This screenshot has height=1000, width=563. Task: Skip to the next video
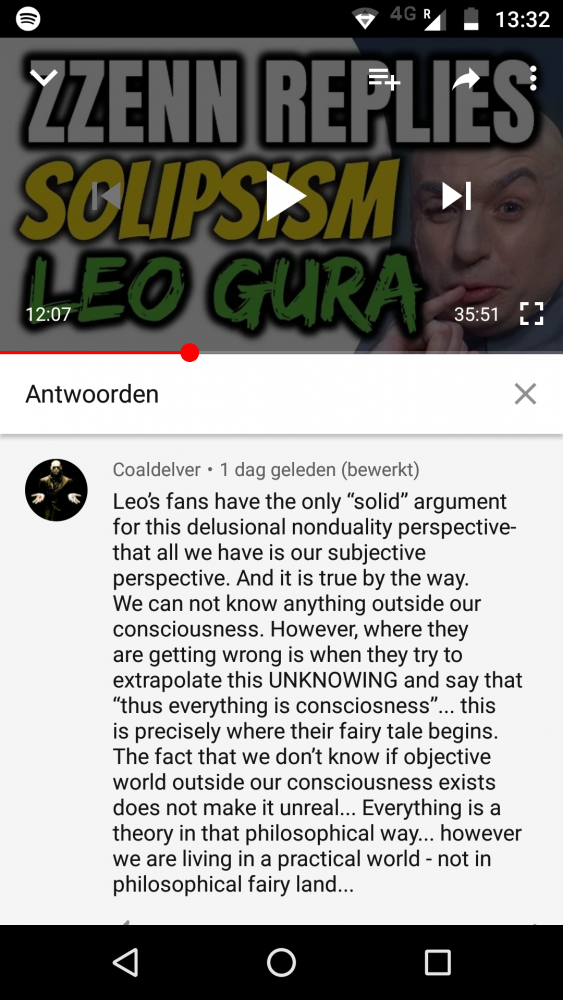tap(457, 196)
